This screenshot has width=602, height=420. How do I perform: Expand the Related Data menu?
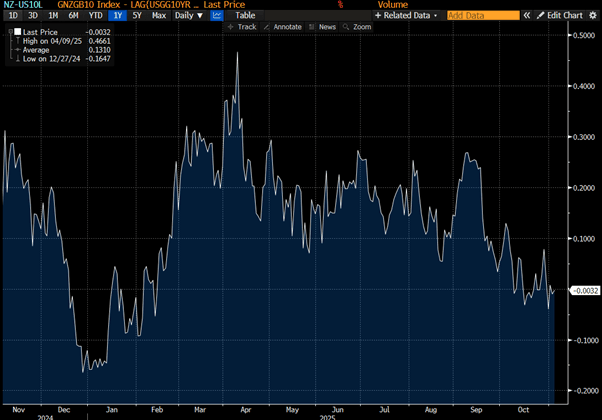408,16
